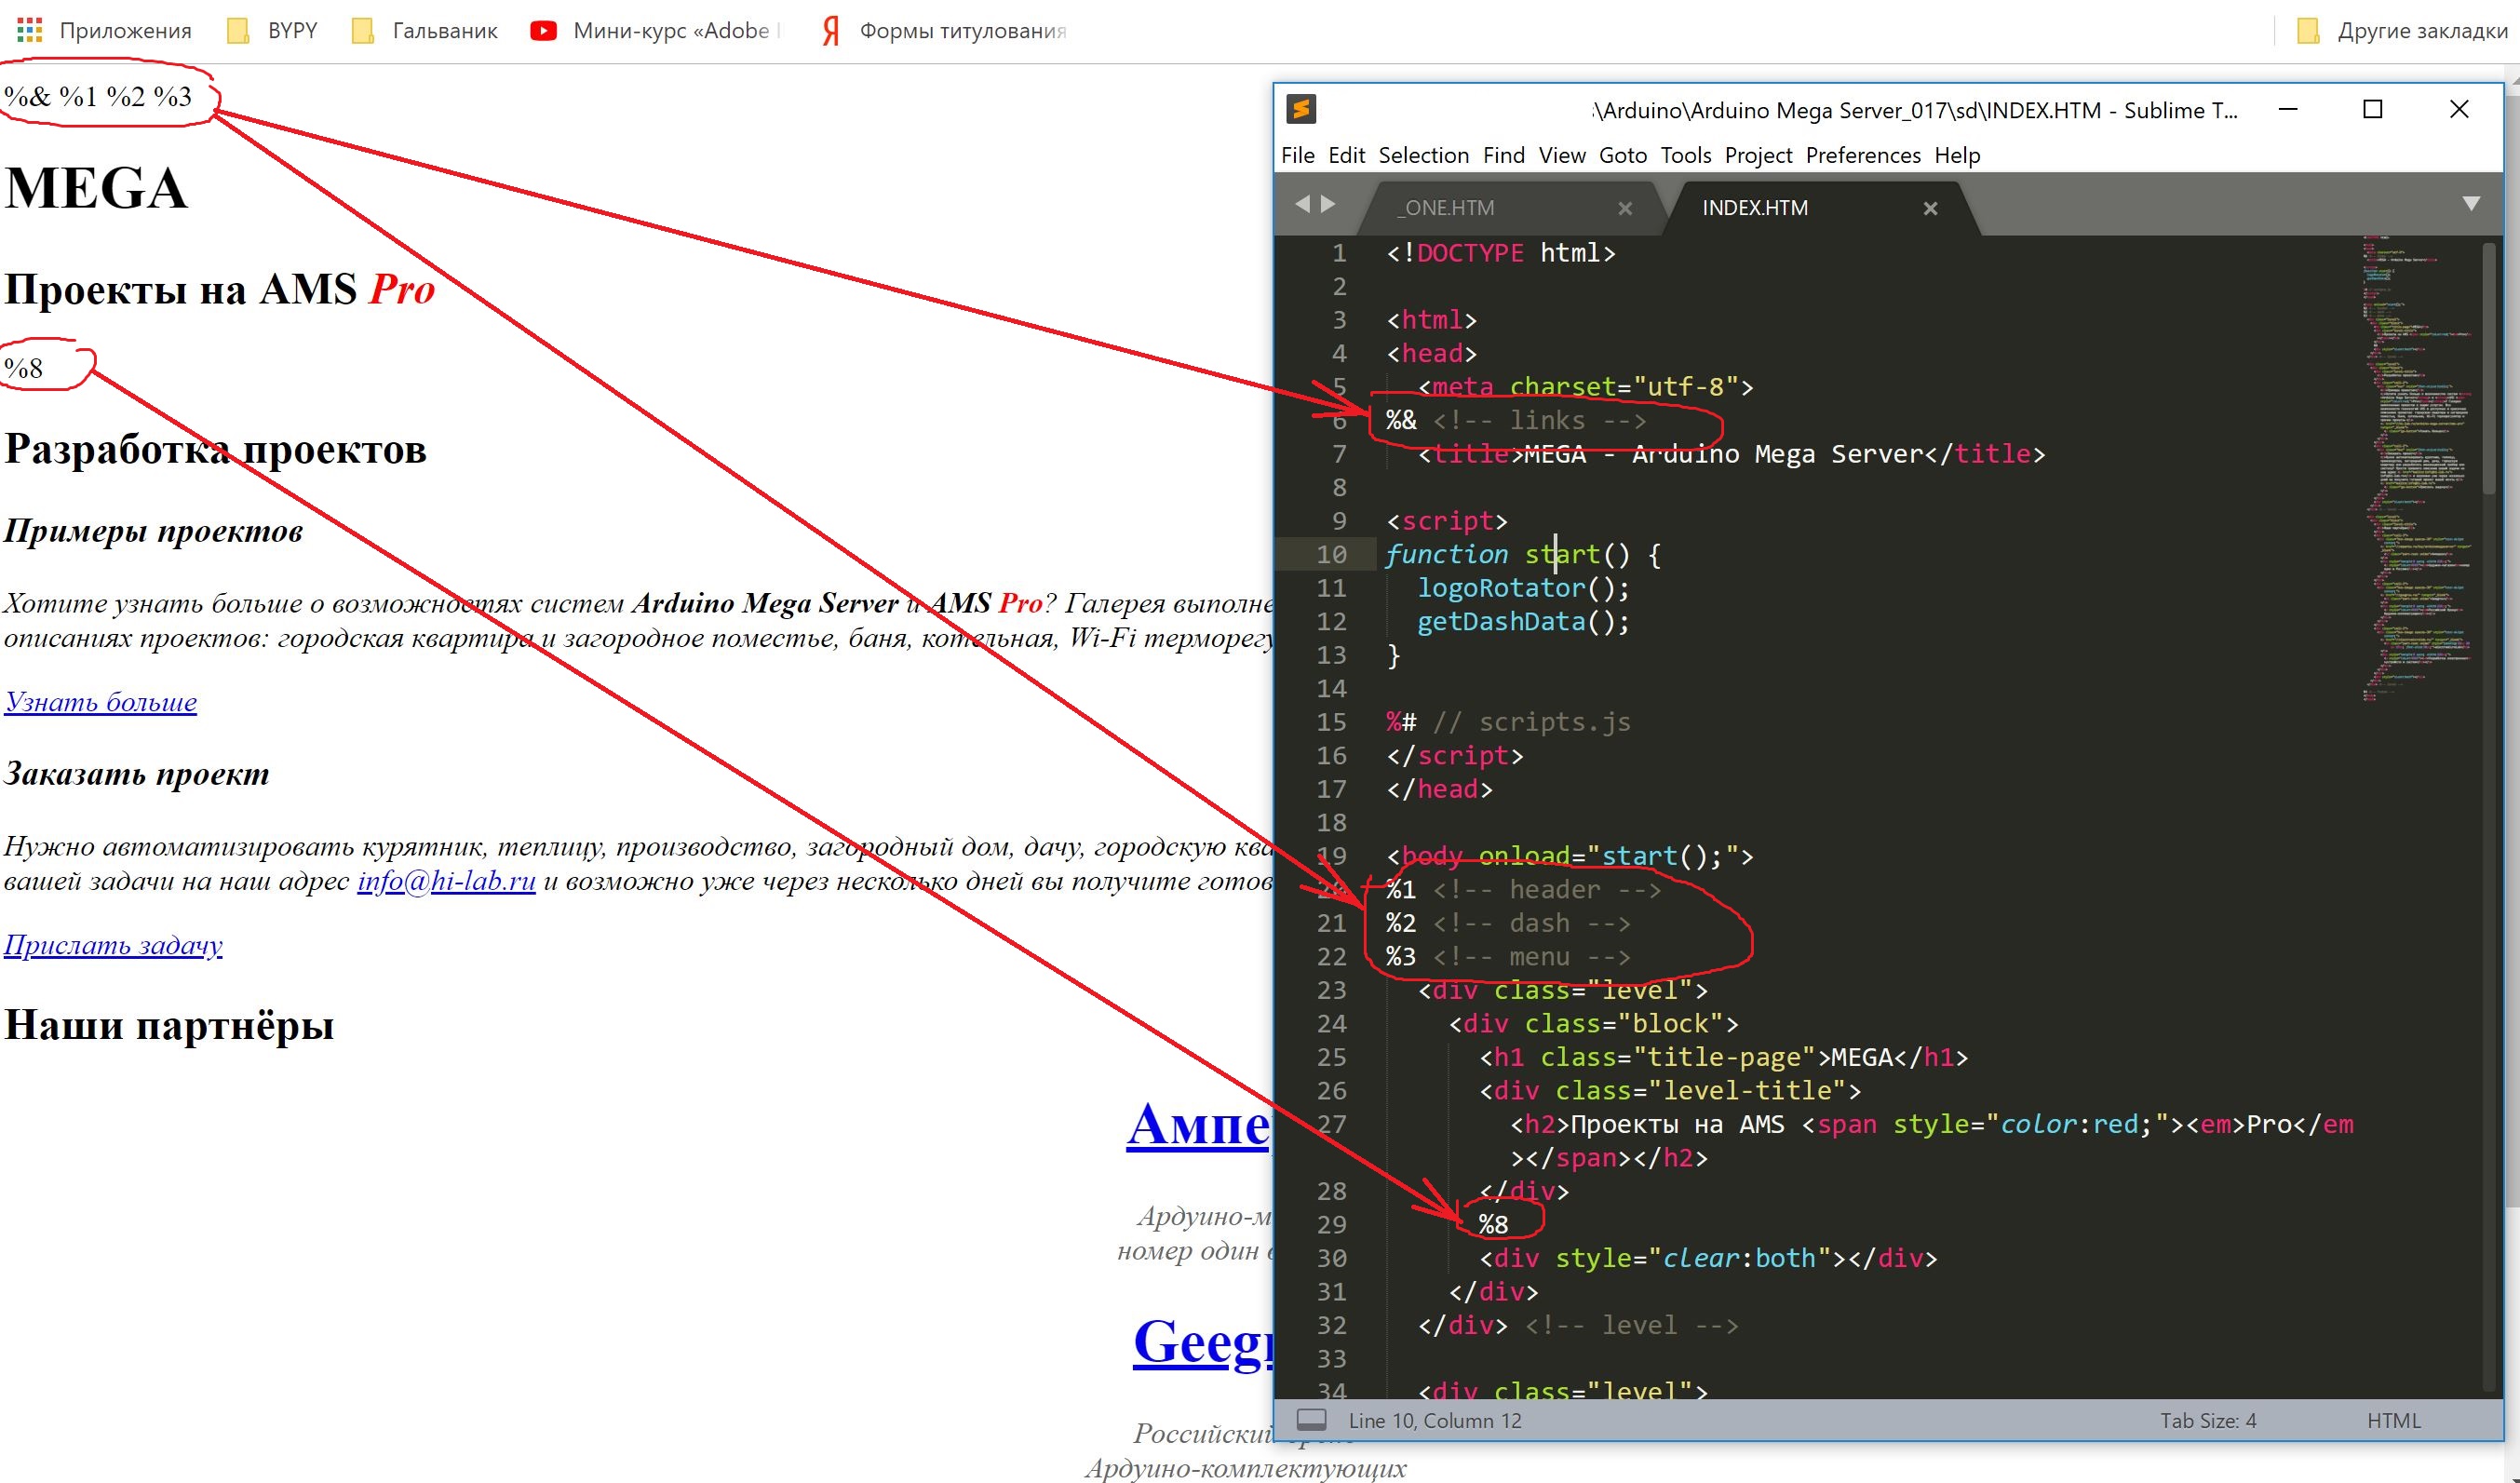Open the tab list dropdown arrow

coord(2471,204)
